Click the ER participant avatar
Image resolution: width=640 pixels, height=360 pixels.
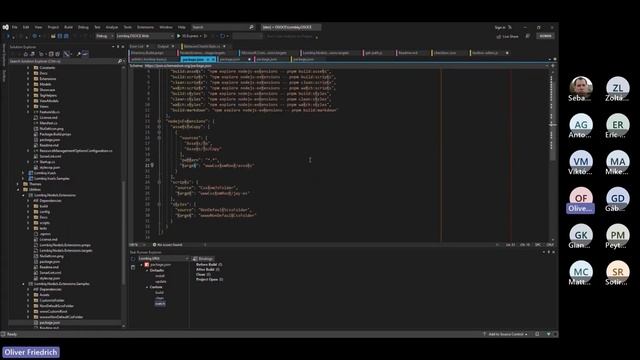point(618,124)
